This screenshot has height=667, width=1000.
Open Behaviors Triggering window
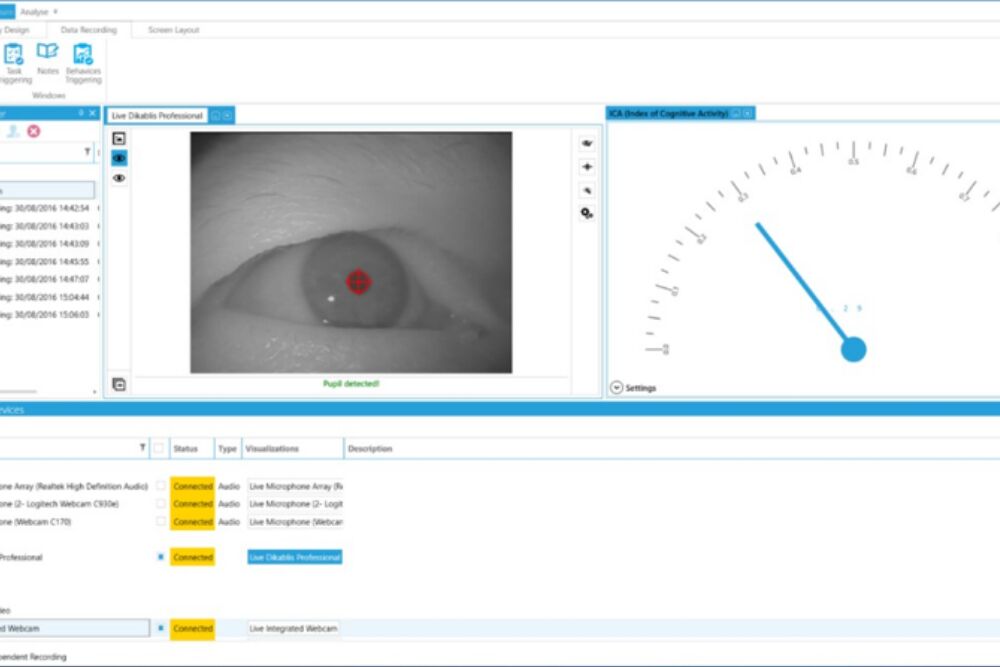pos(83,59)
